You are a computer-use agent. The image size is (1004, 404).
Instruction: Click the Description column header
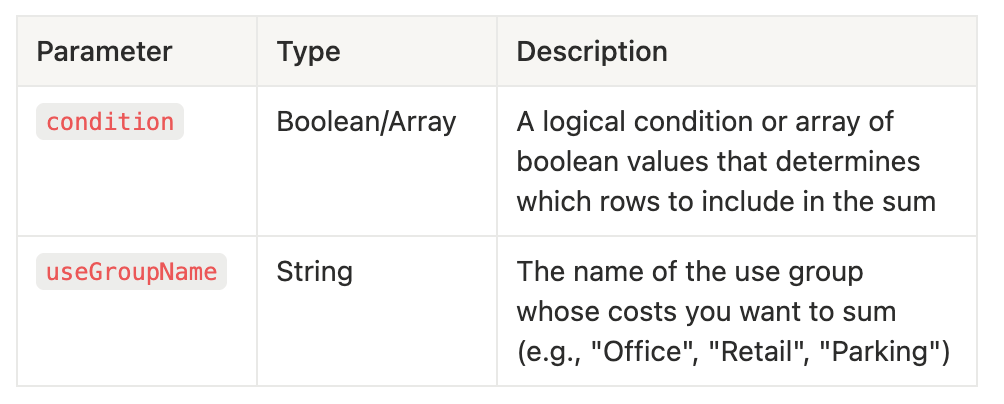[x=592, y=52]
